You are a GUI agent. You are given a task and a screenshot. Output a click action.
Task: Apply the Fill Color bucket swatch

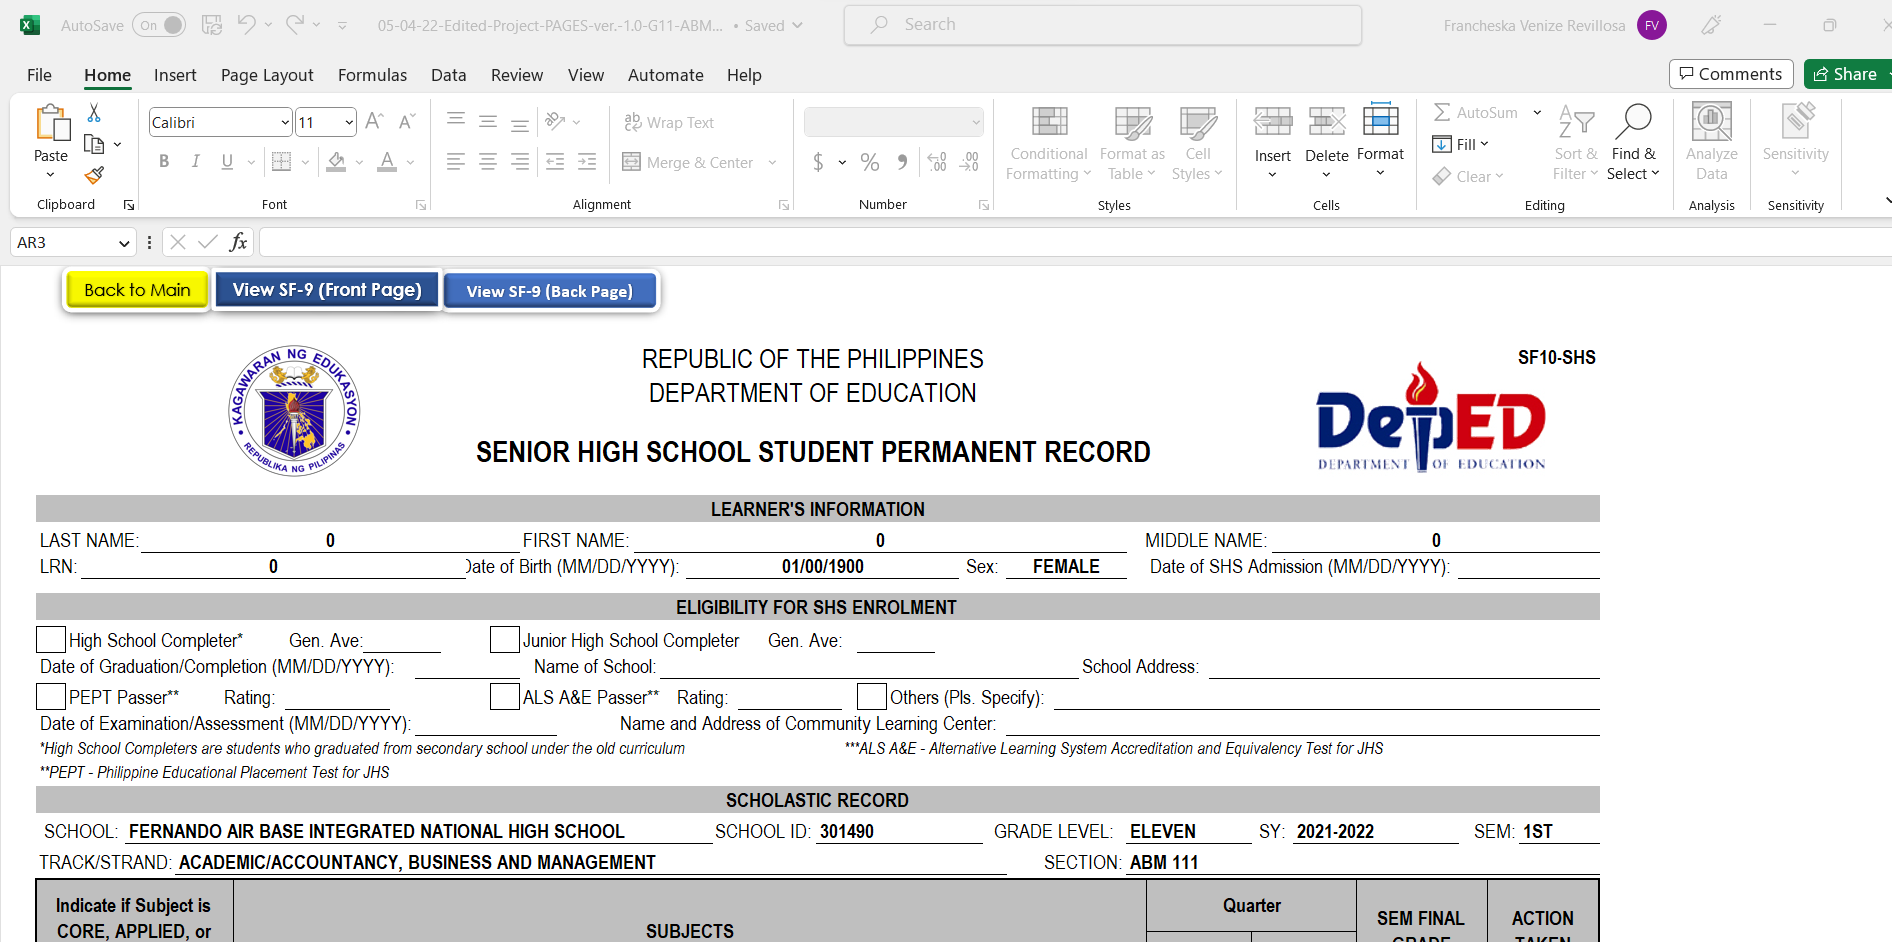(337, 162)
